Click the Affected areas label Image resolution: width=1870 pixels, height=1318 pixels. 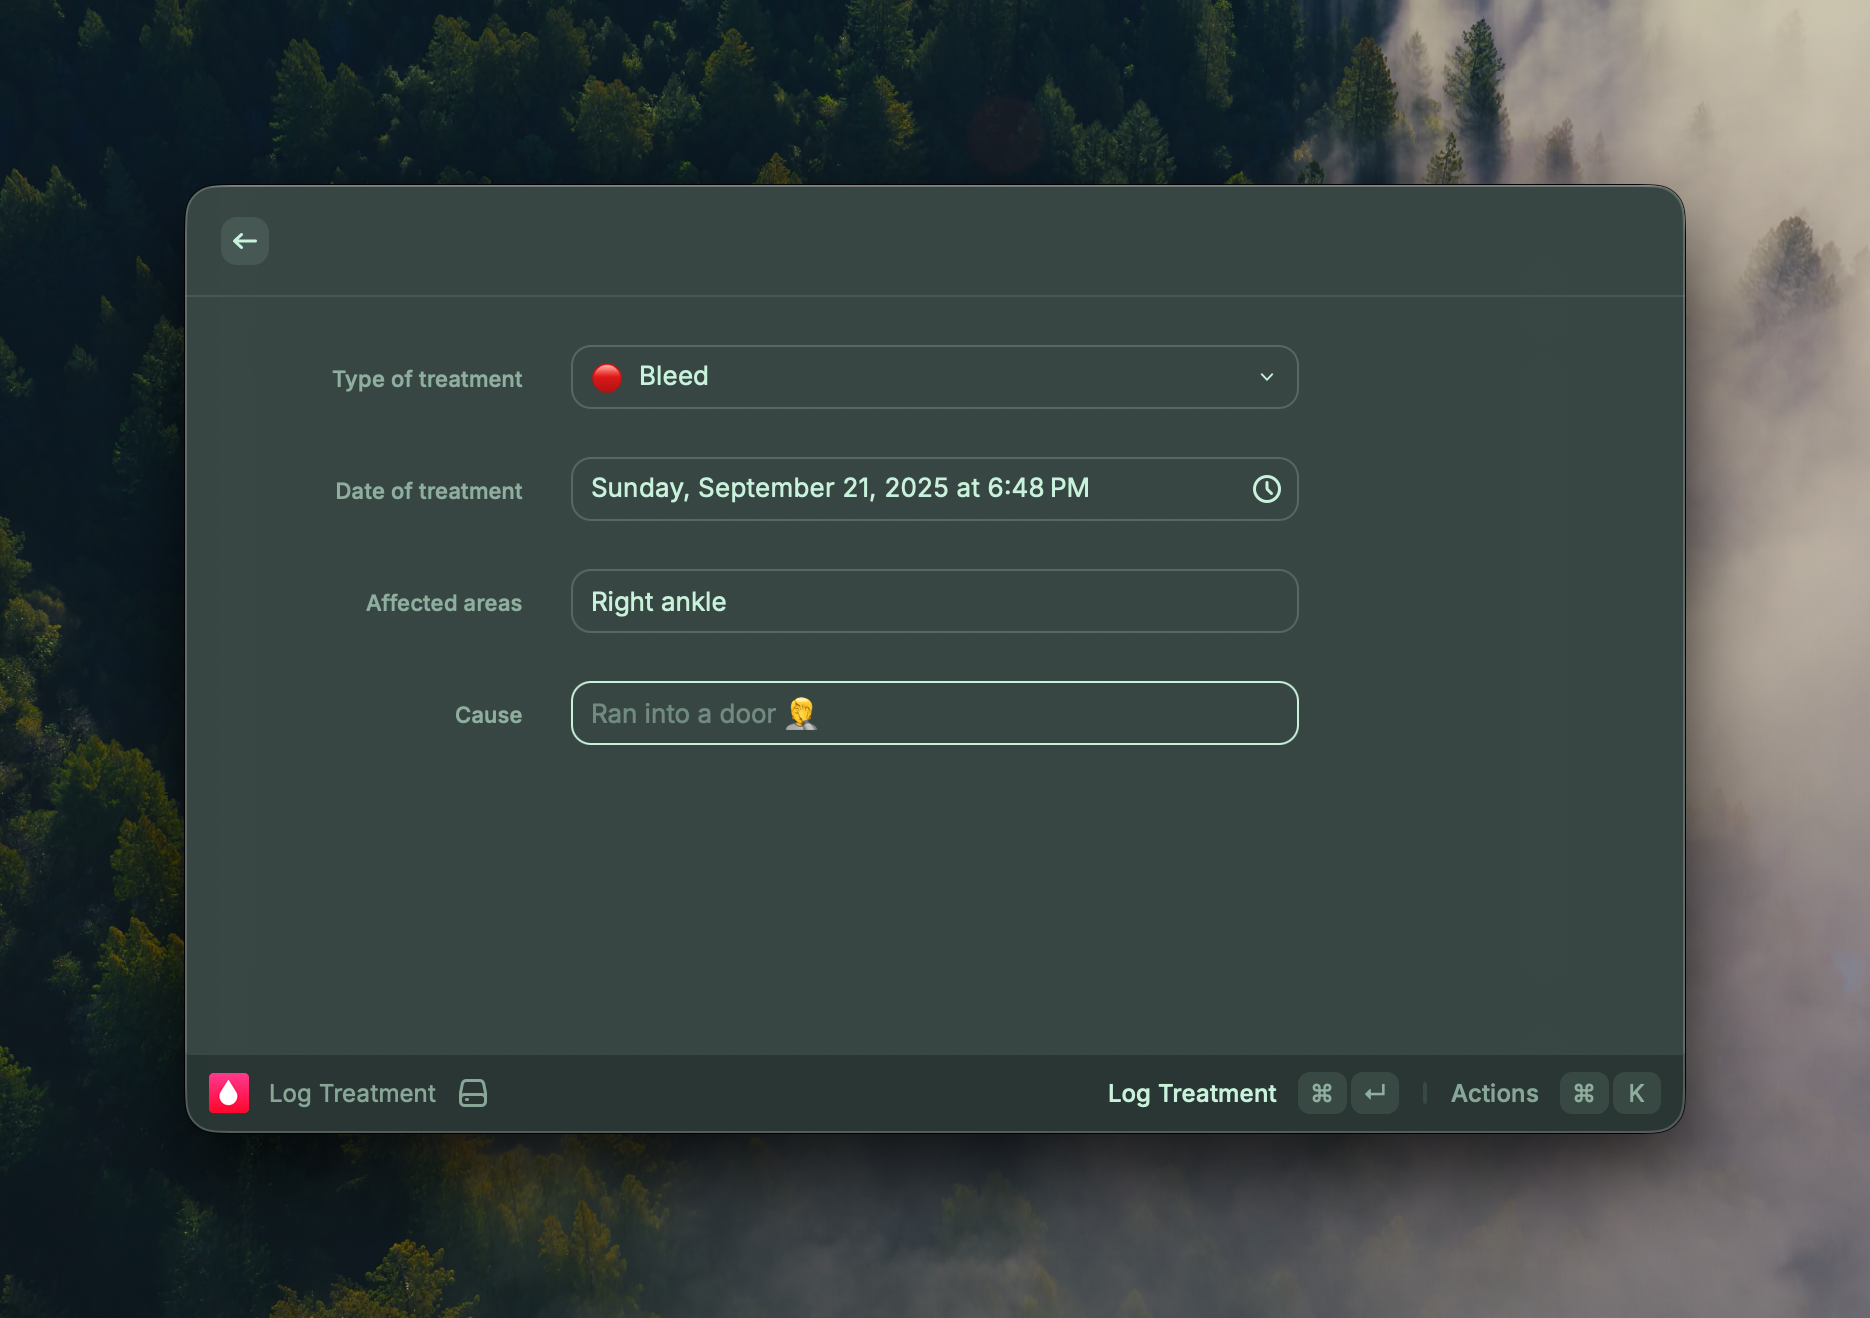pos(443,603)
